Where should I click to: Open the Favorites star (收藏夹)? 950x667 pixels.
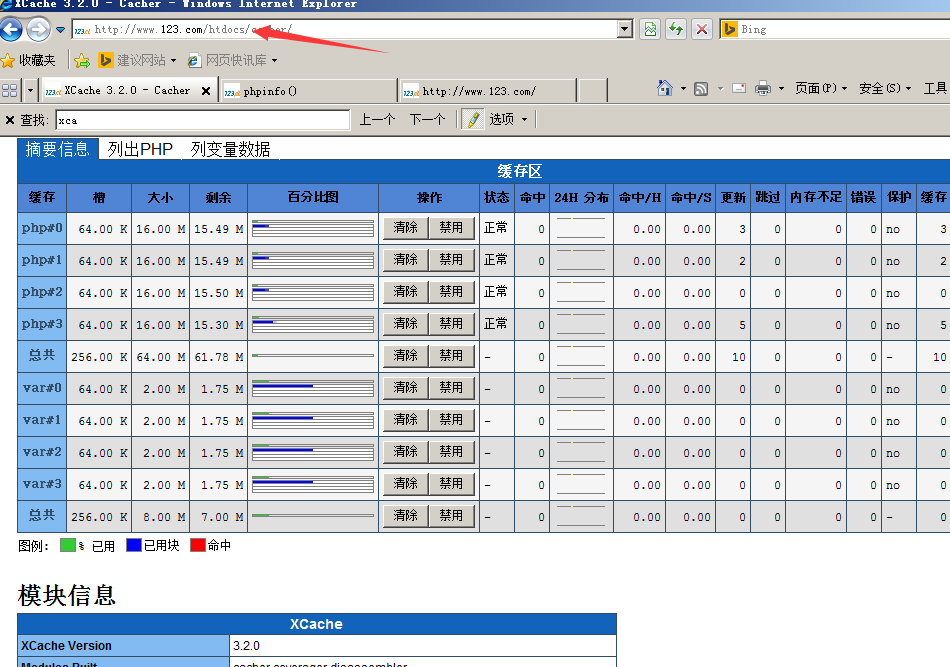(x=28, y=60)
